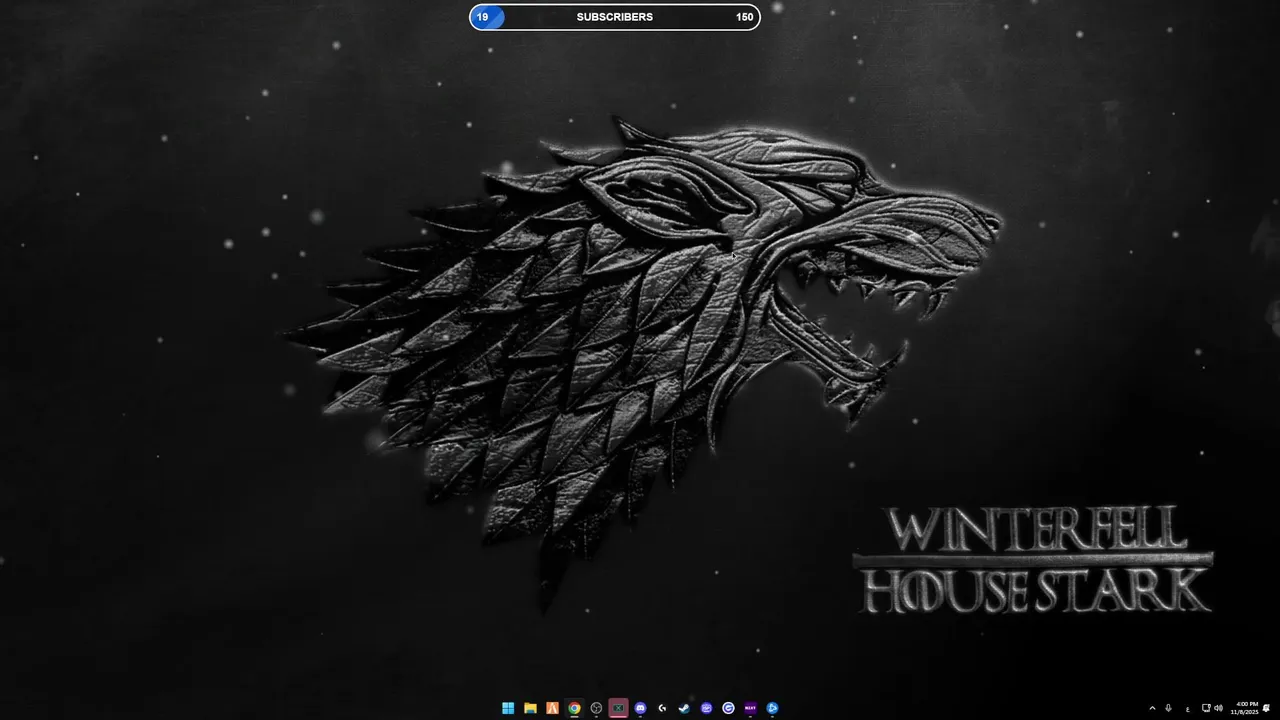The width and height of the screenshot is (1280, 720).
Task: Open the blue app at taskbar's right end
Action: tap(772, 708)
